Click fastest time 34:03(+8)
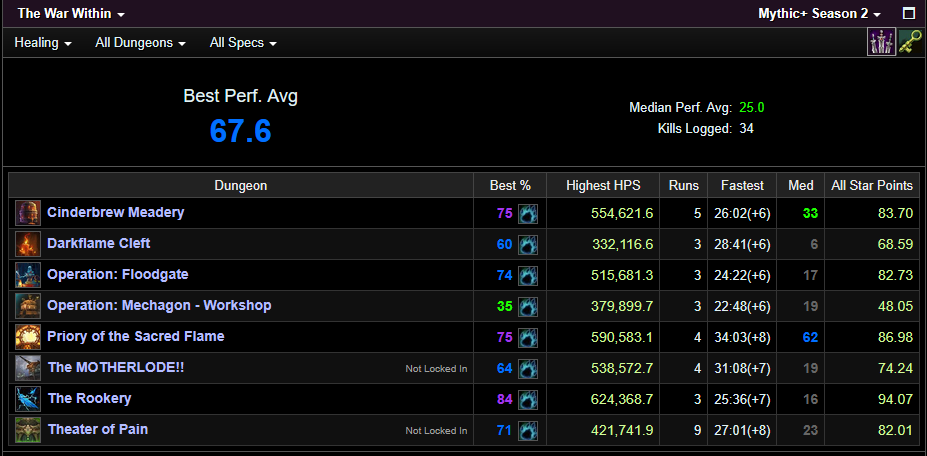927x456 pixels. coord(743,337)
